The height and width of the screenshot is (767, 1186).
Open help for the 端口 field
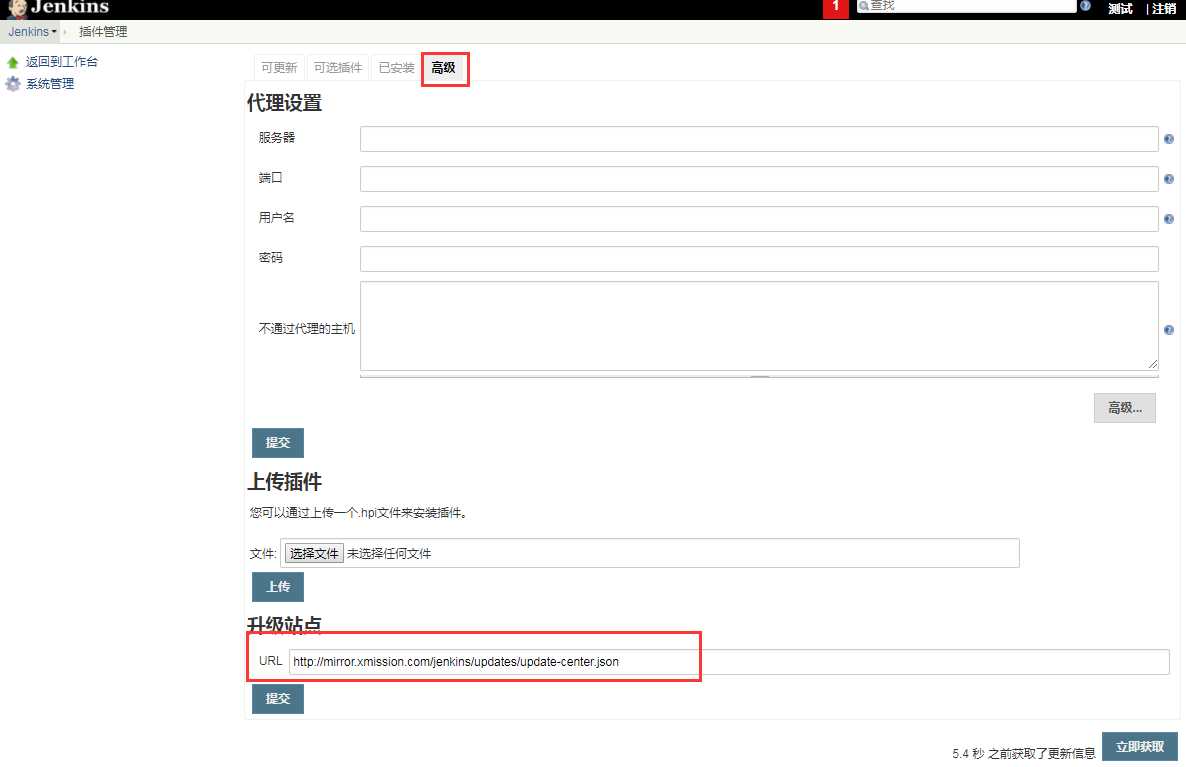(1169, 179)
